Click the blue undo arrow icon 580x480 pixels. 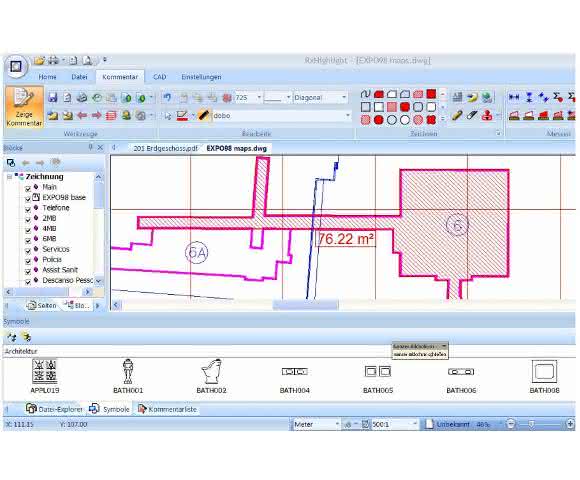[167, 97]
